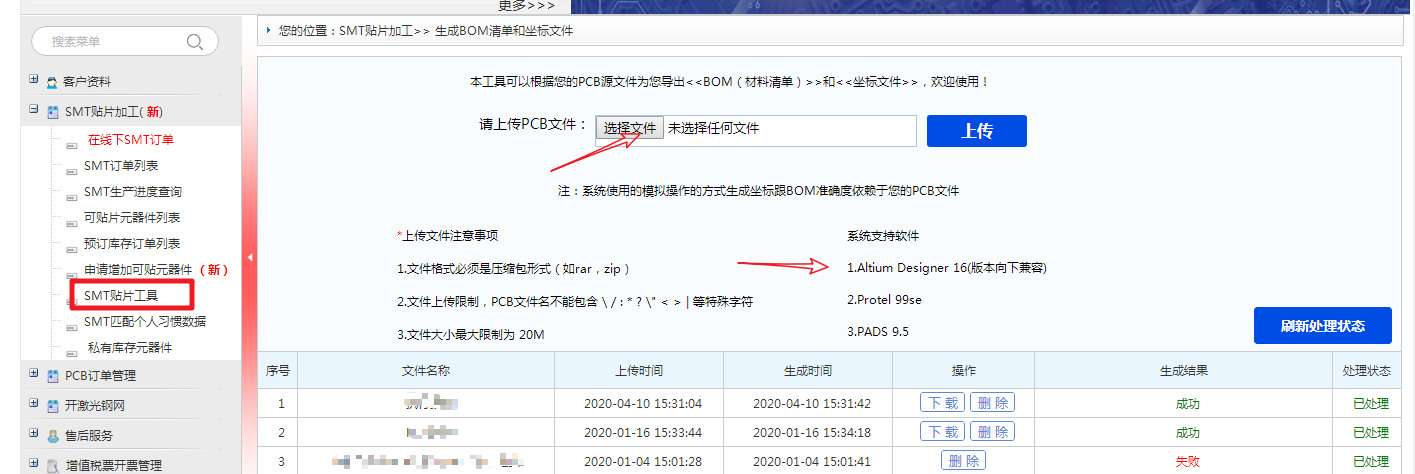1415x474 pixels.
Task: Expand the PCB订单管理 tree node
Action: (x=34, y=374)
